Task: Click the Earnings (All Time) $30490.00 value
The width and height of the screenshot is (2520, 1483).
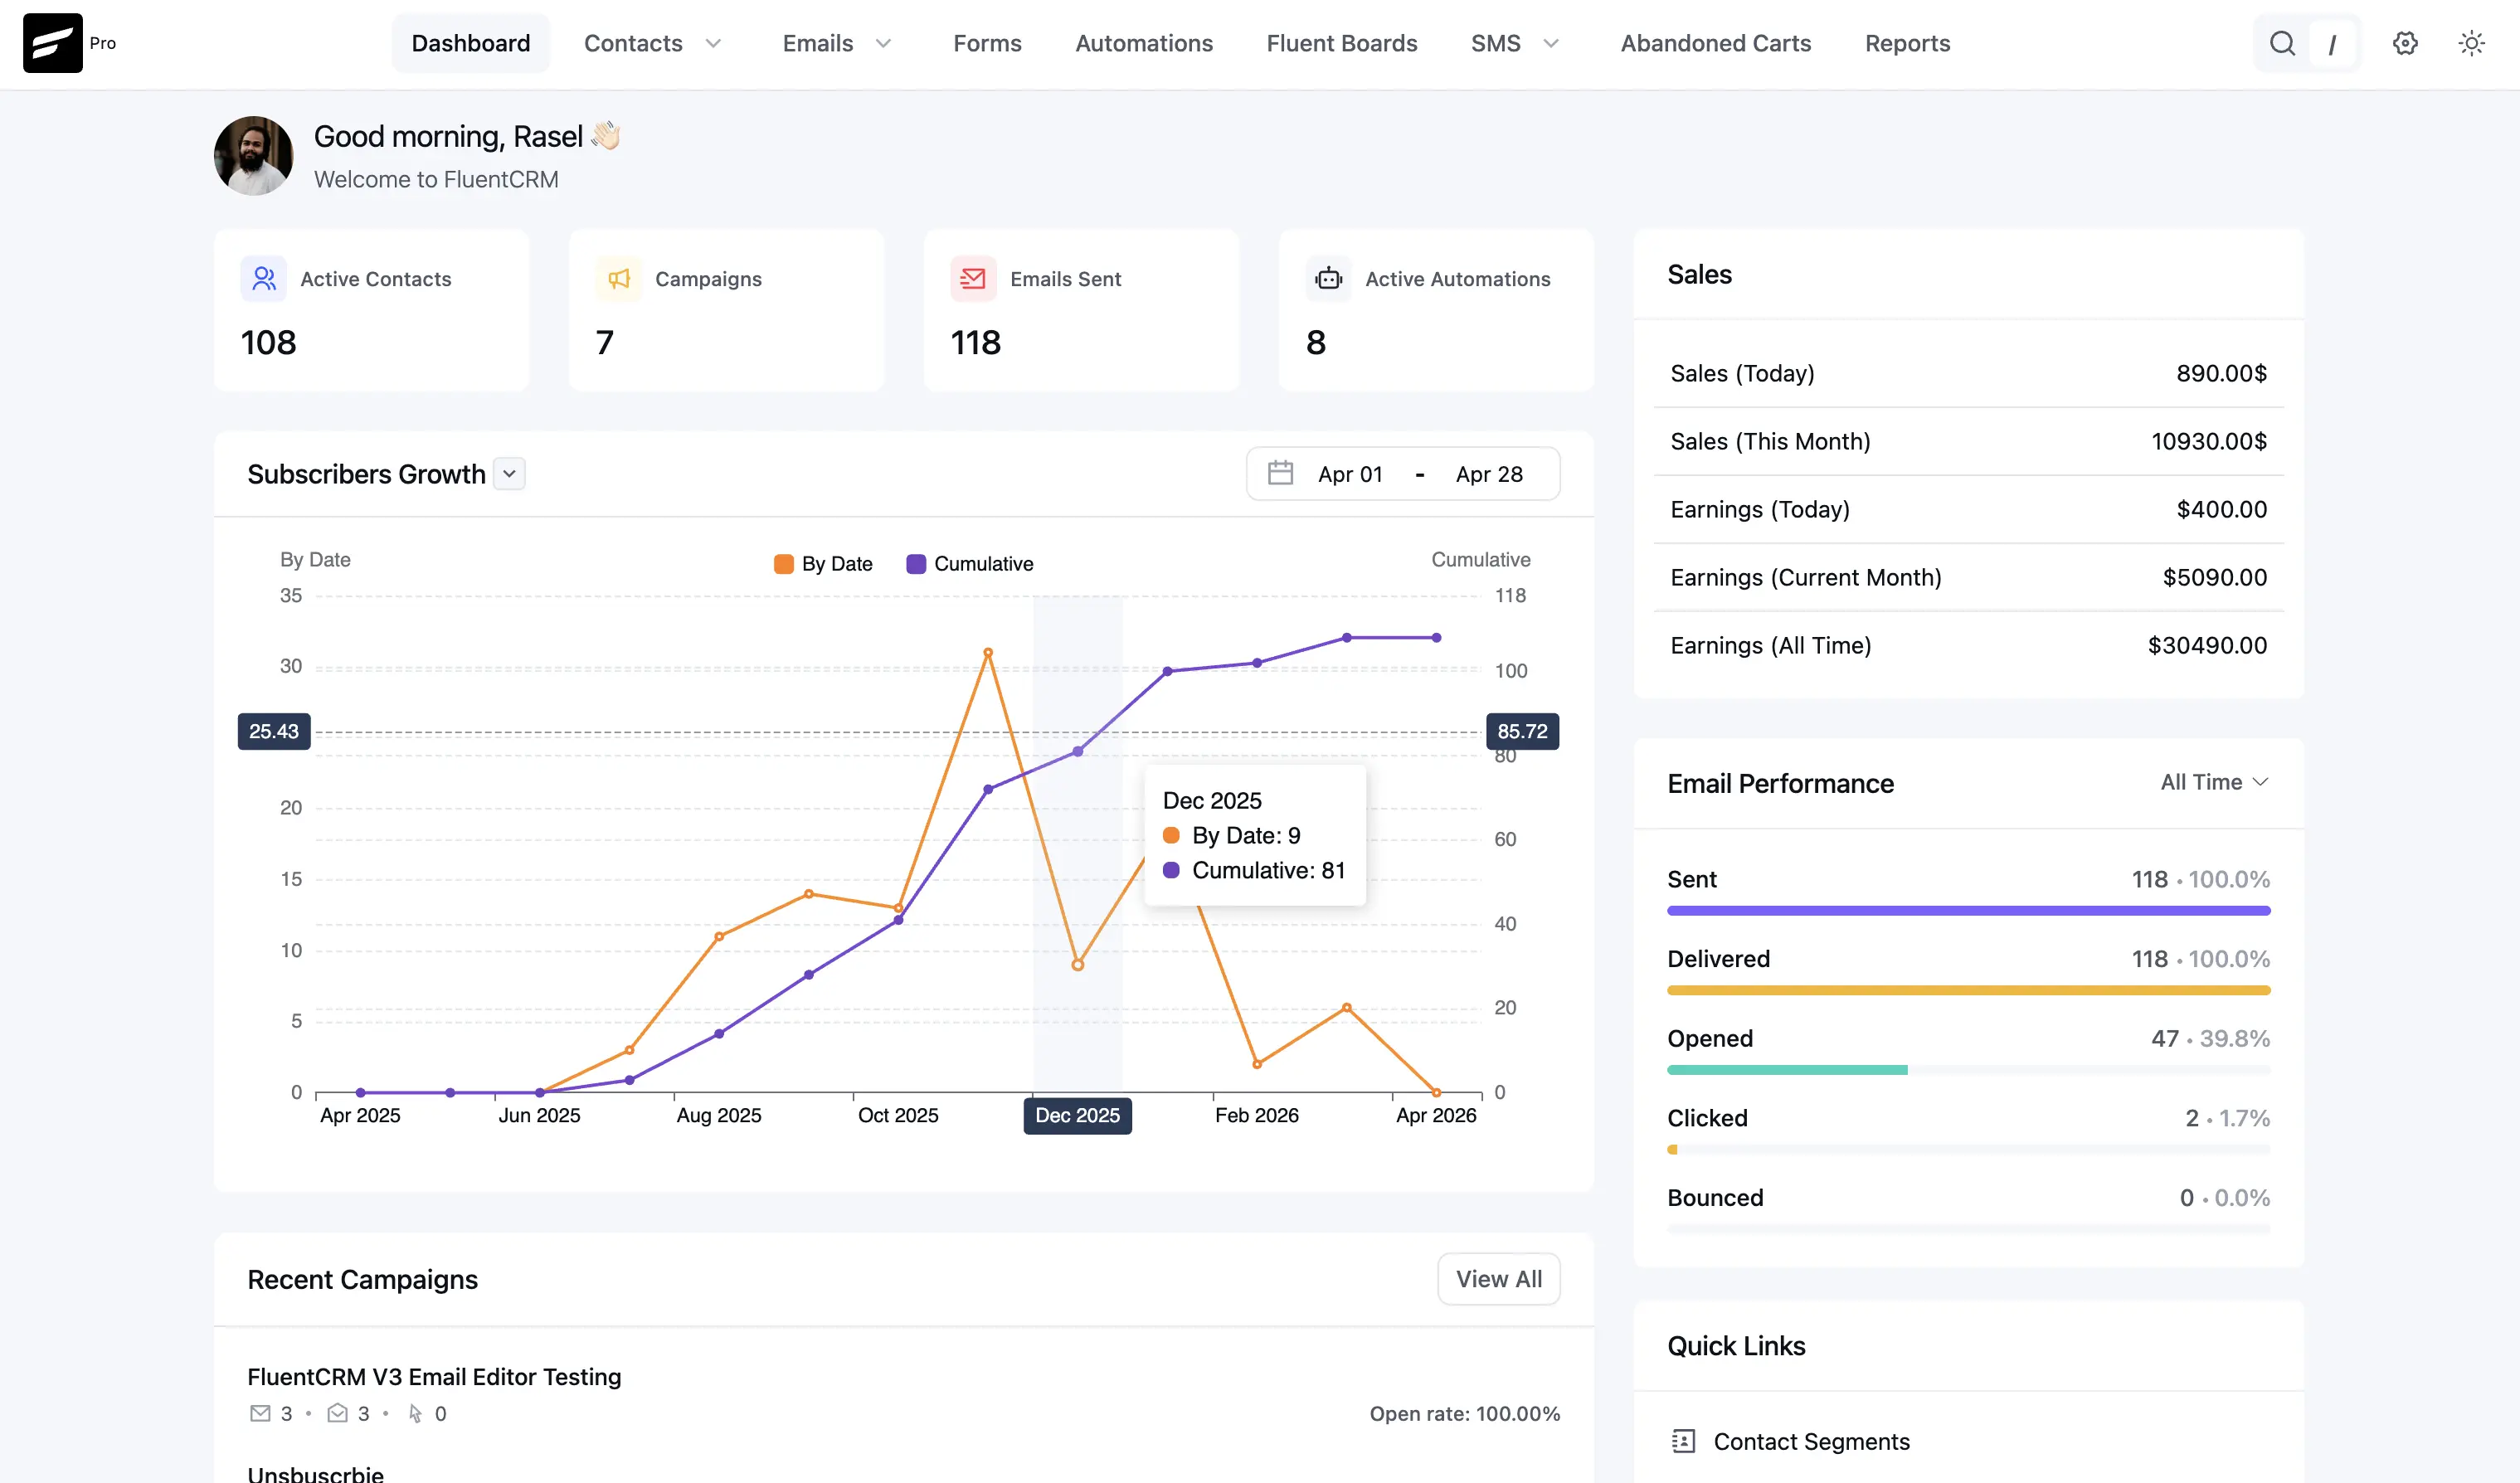Action: coord(2207,645)
